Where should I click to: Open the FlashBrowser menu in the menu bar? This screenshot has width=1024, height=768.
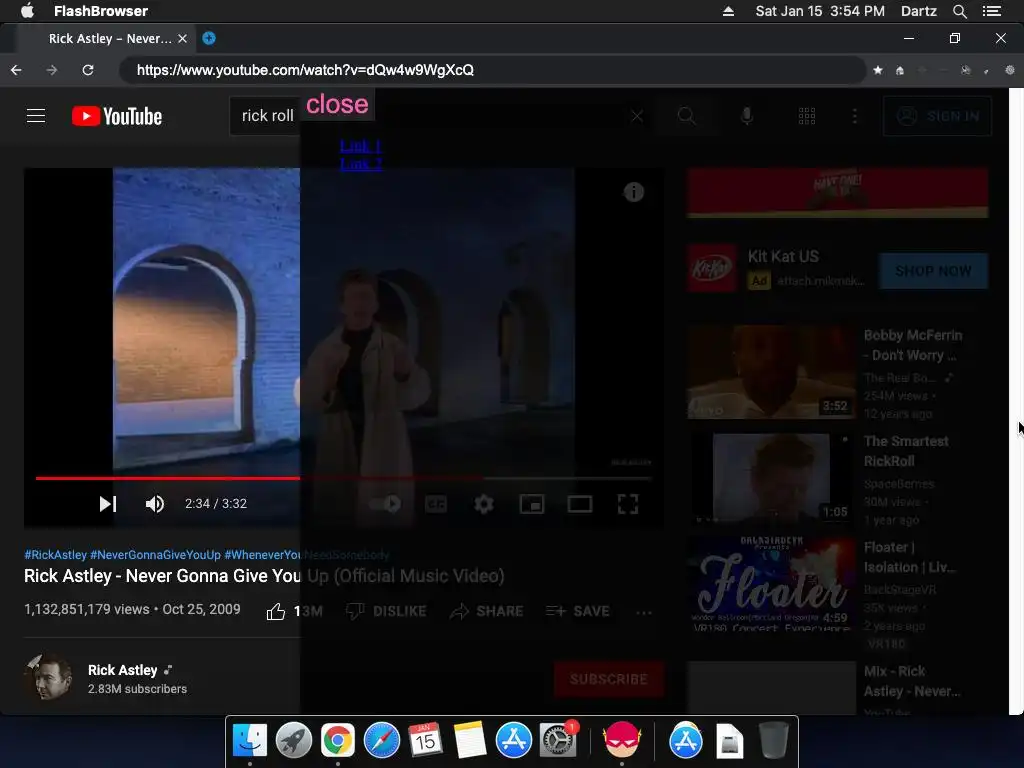coord(101,11)
